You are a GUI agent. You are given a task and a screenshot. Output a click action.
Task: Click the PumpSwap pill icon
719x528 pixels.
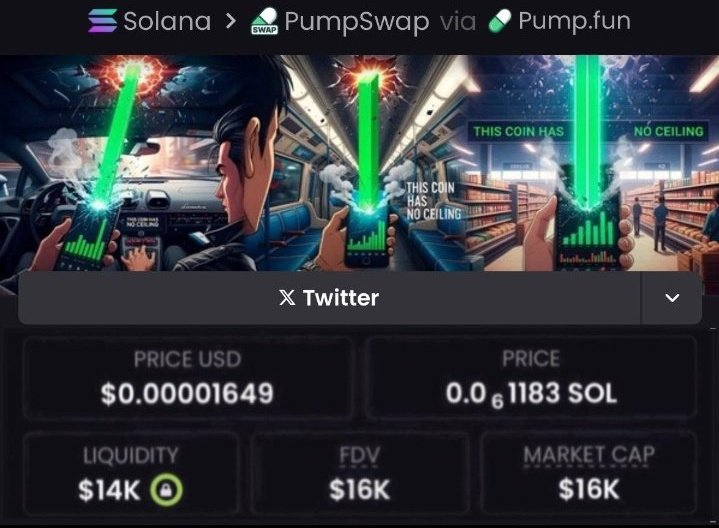point(265,22)
